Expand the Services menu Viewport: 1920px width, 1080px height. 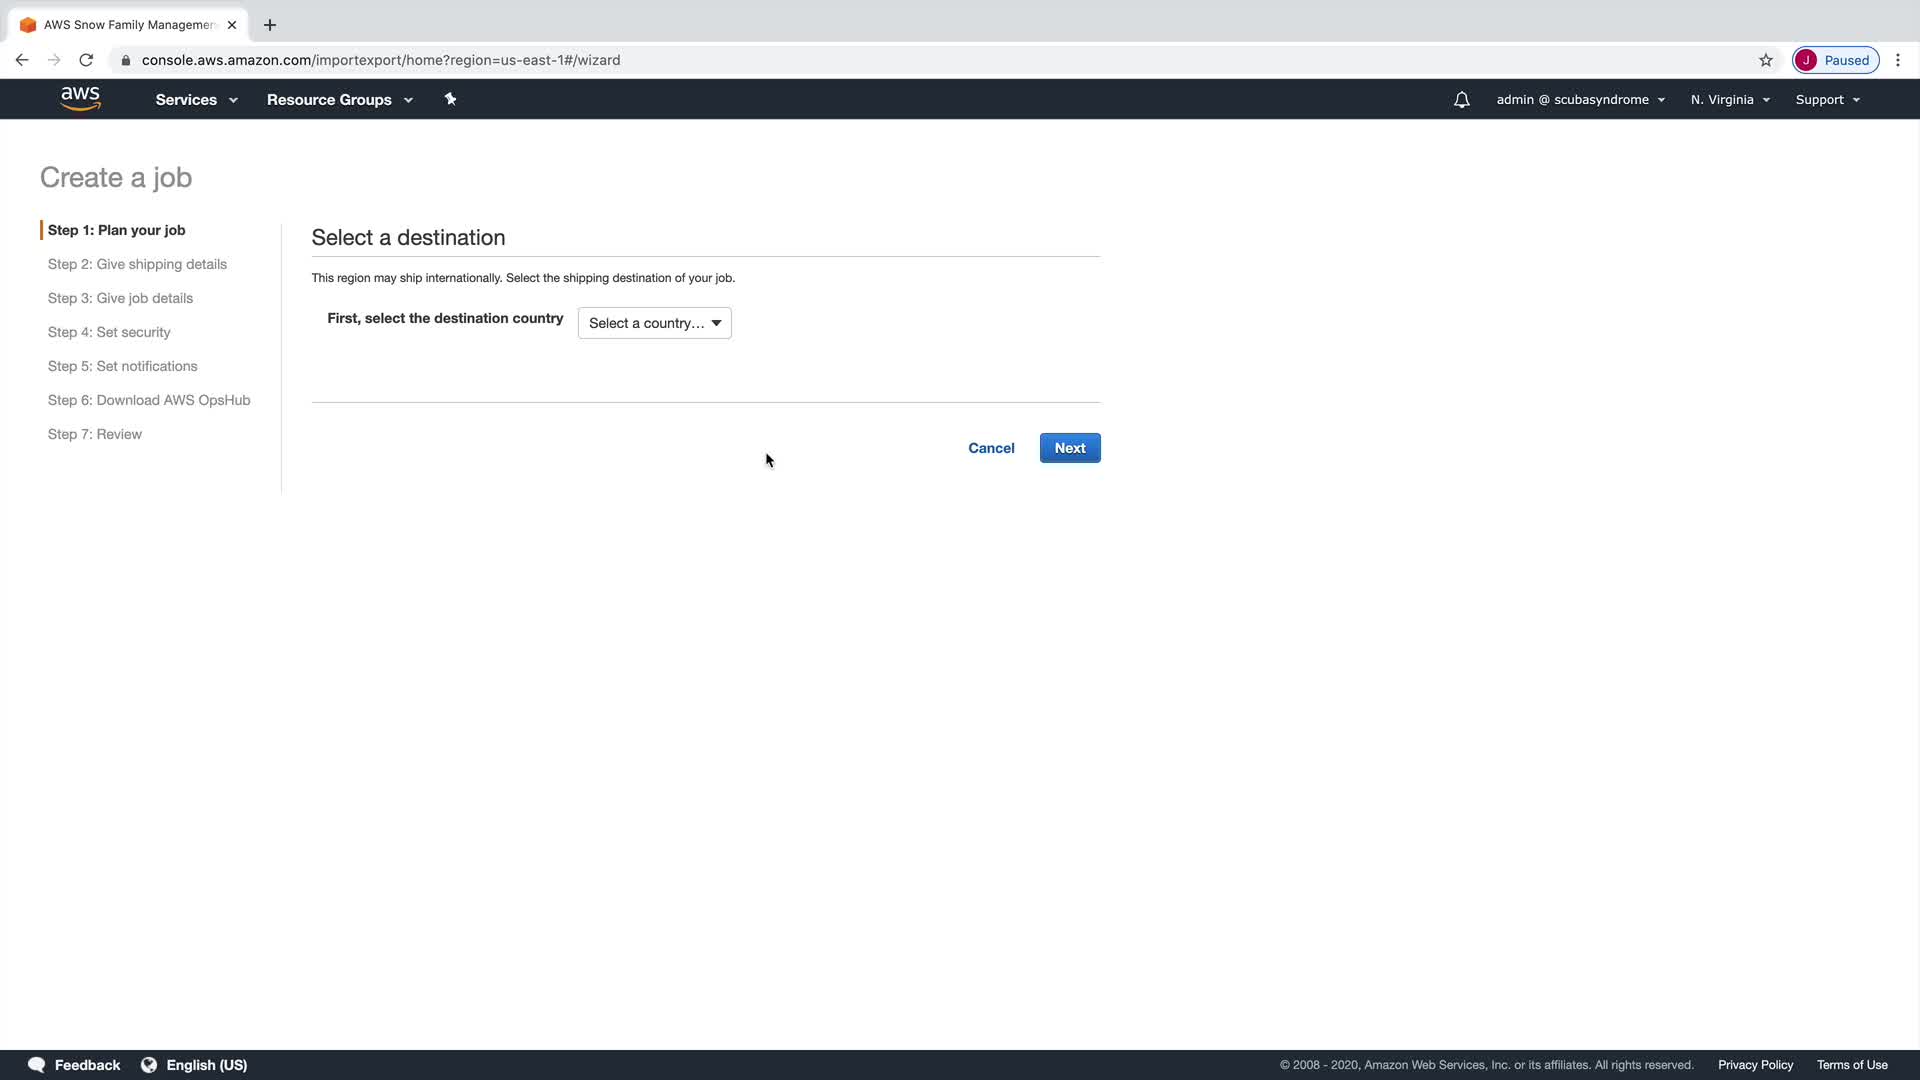pos(196,100)
